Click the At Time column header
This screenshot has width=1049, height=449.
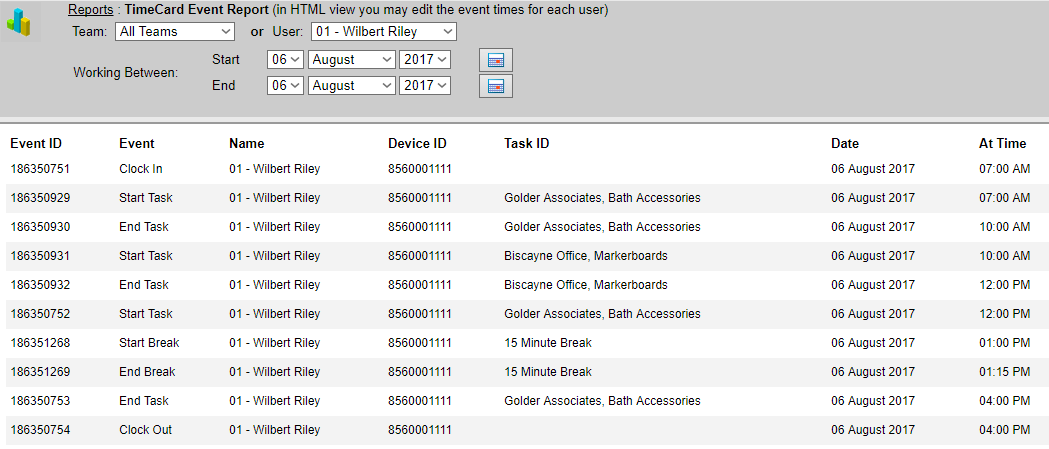[1002, 144]
